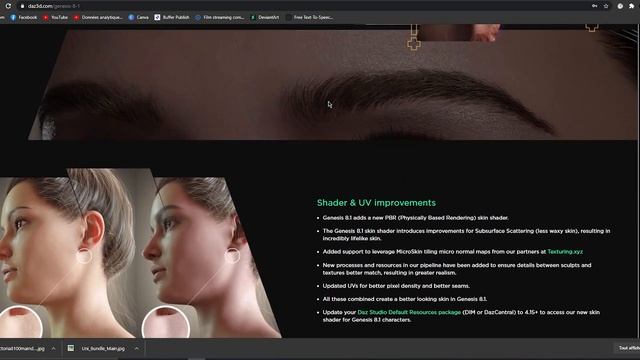Open the browser profile avatar icon
Viewport: 640px width, 360px height.
pos(620,6)
